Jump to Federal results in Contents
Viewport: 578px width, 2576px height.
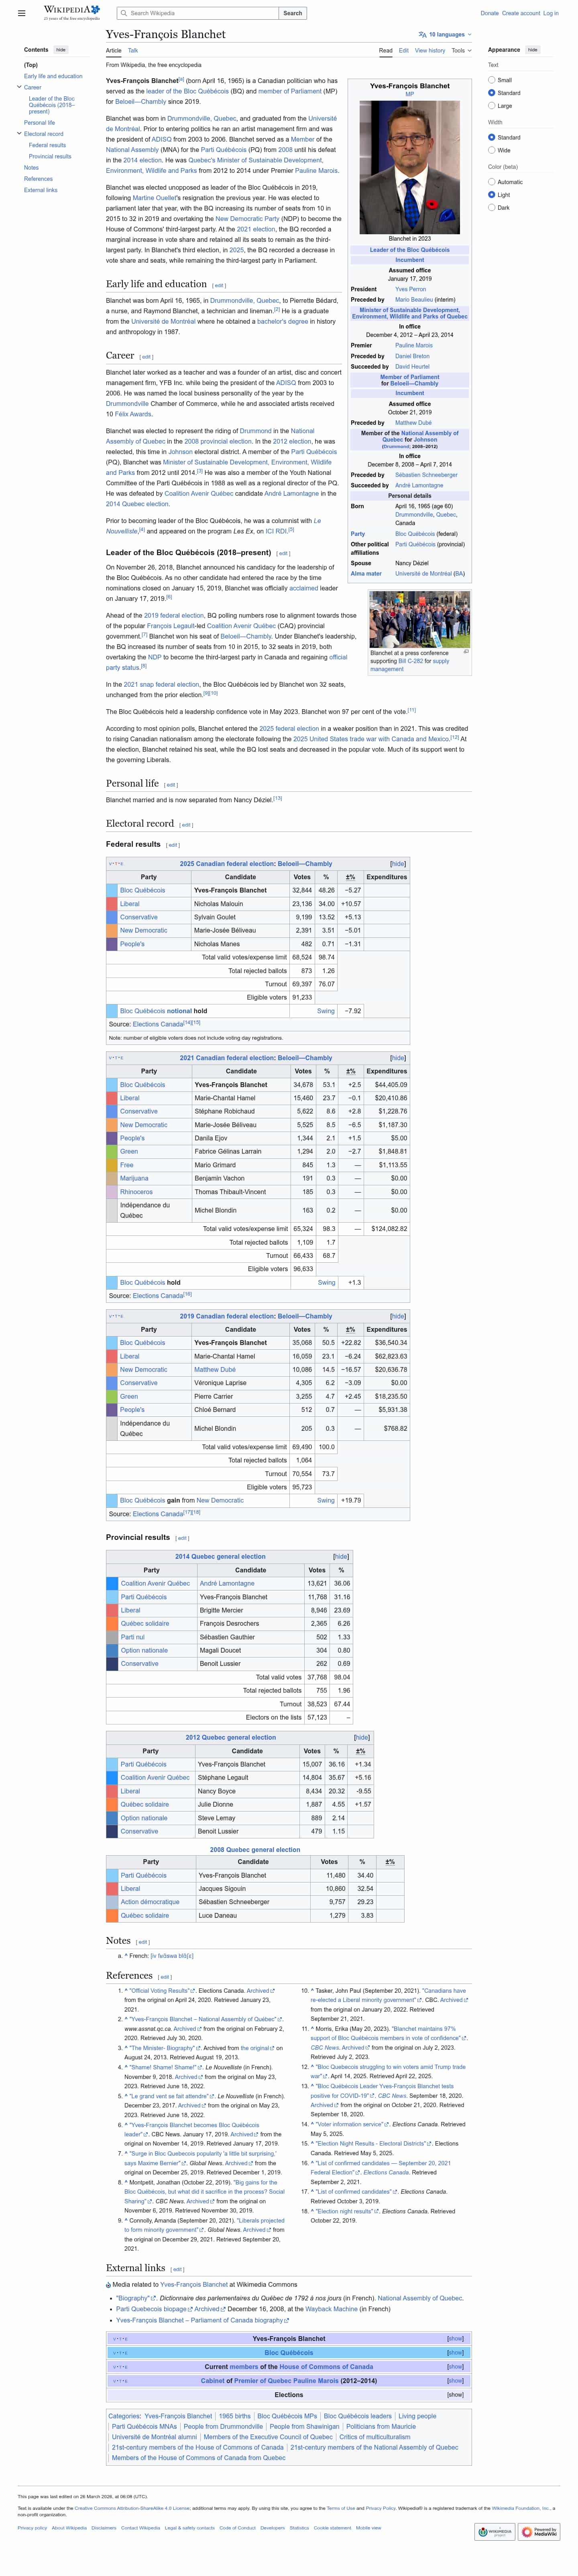pyautogui.click(x=47, y=145)
